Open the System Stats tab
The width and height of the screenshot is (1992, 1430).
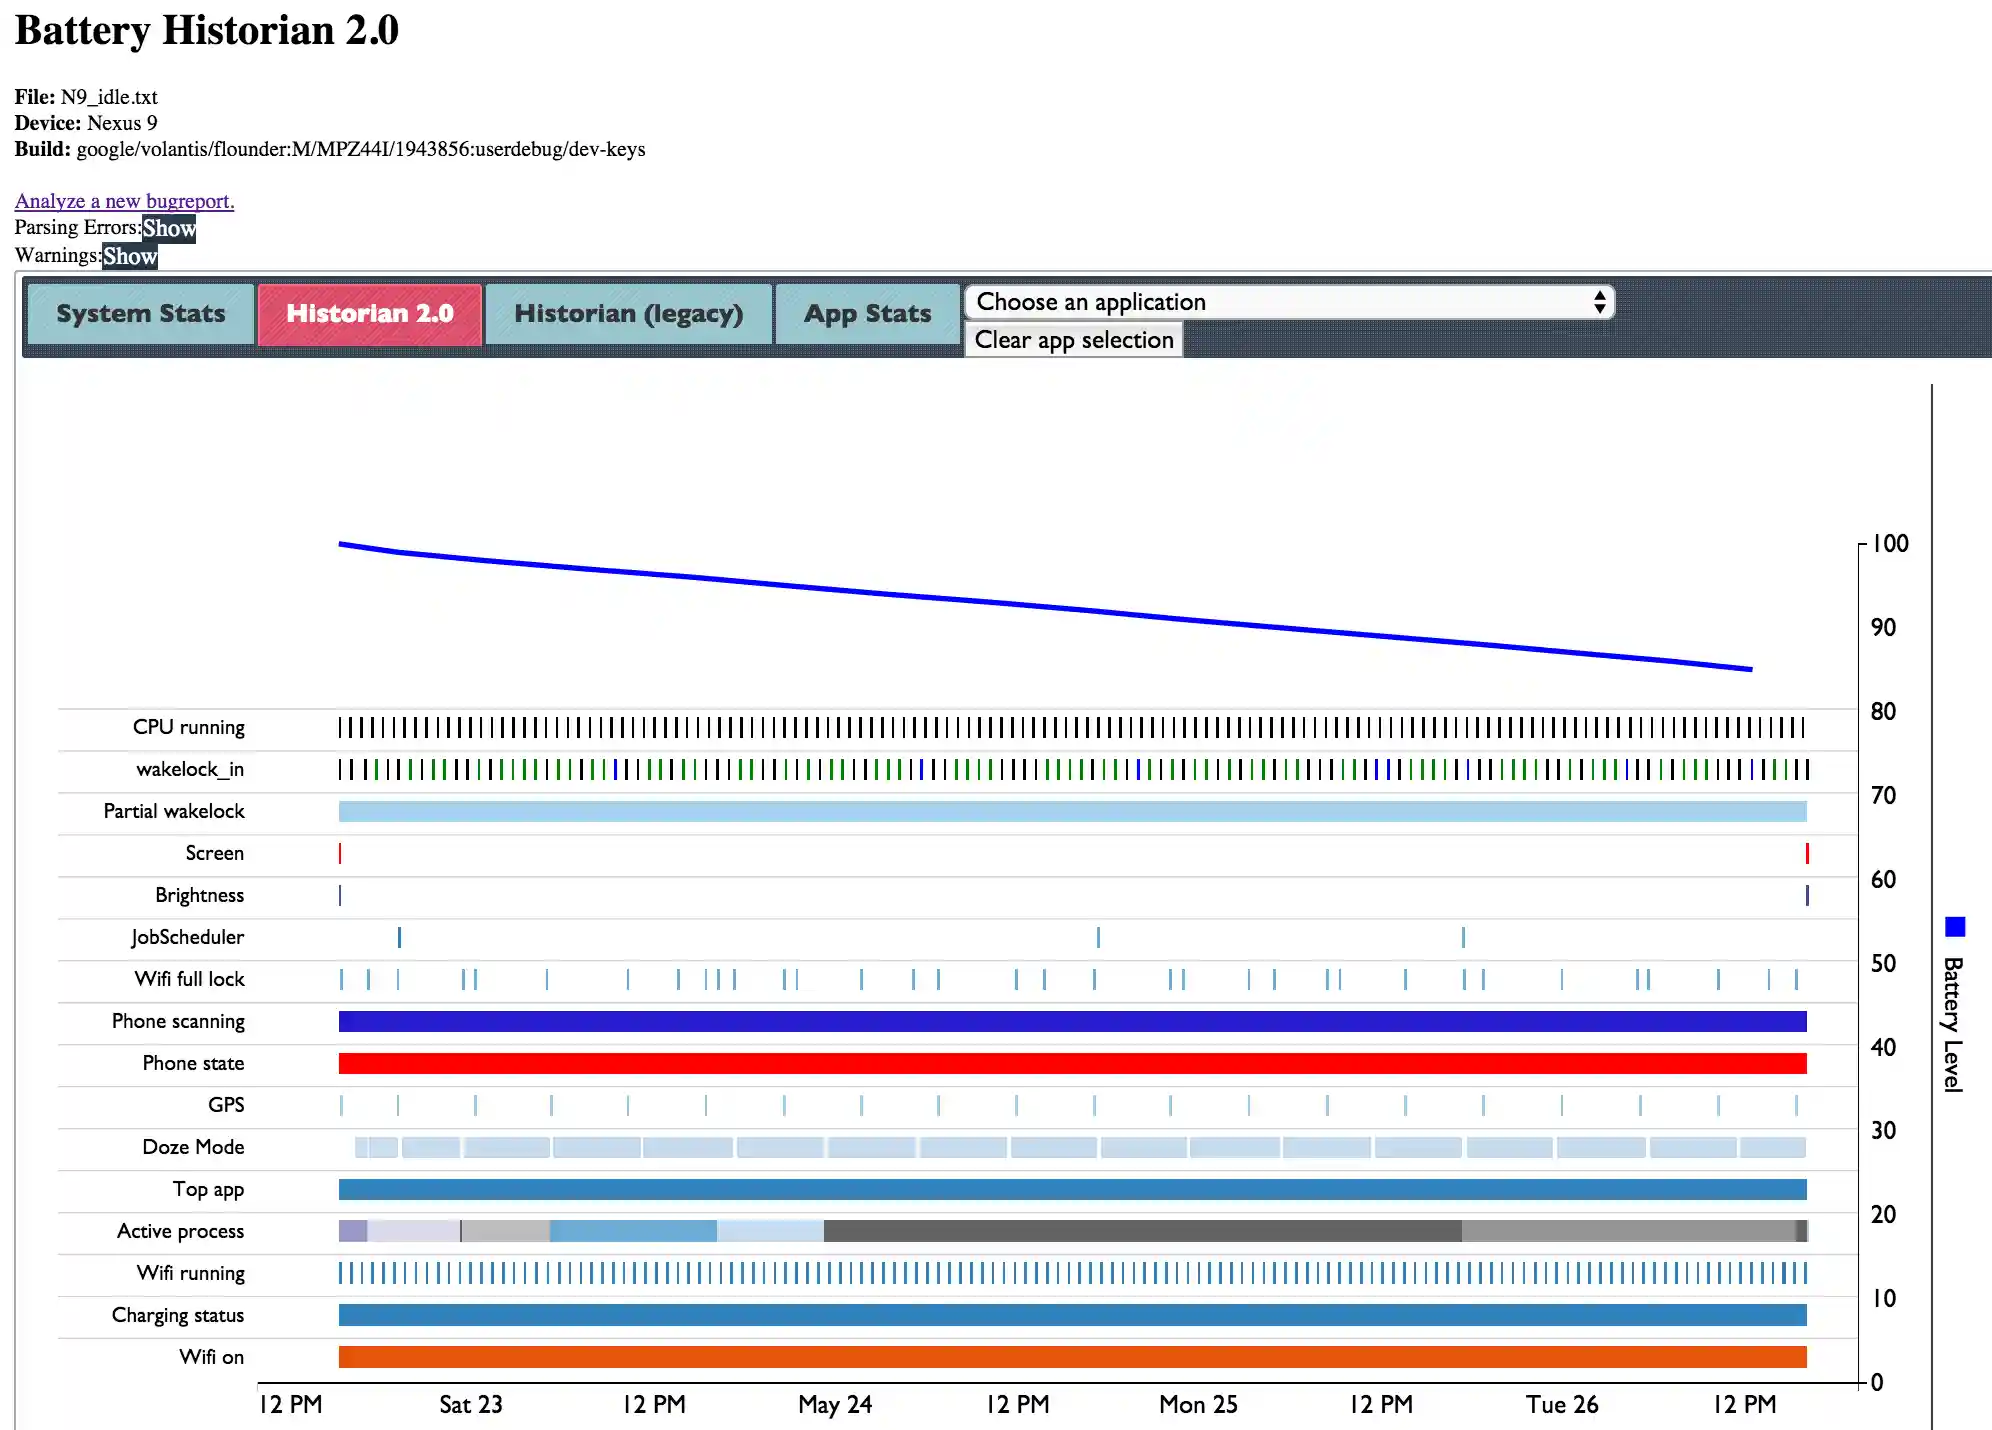(x=140, y=314)
